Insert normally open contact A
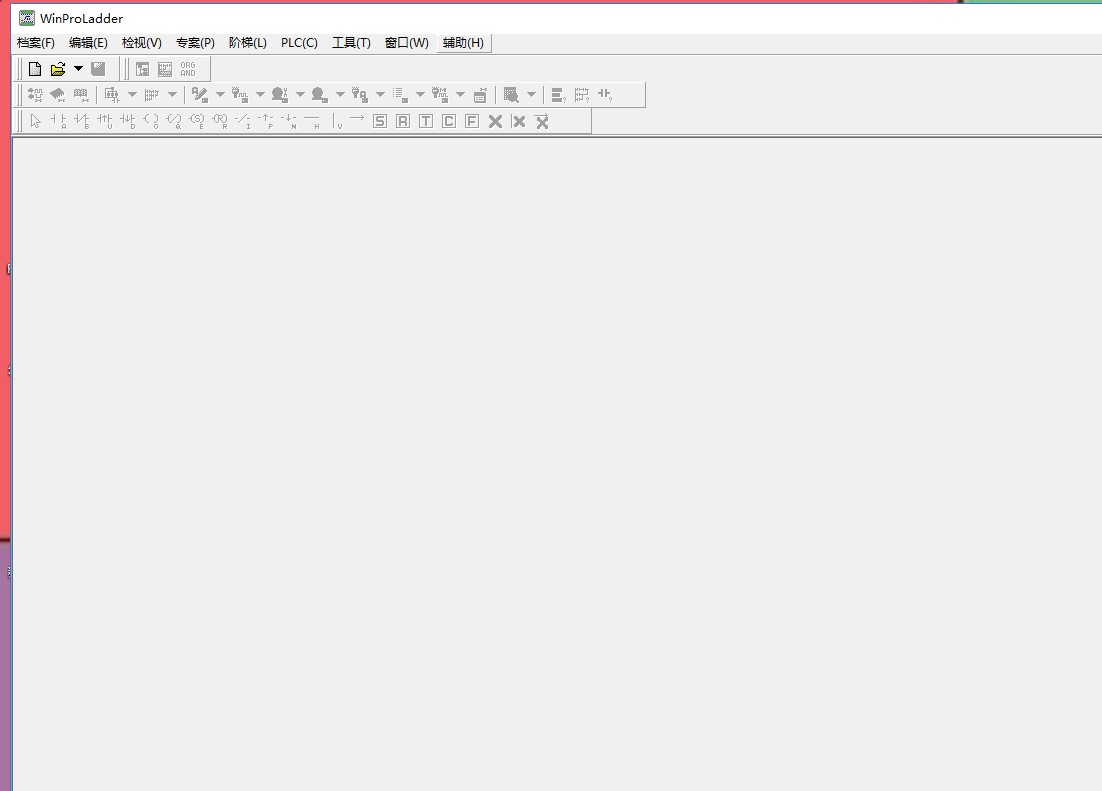This screenshot has height=791, width=1102. pos(59,121)
